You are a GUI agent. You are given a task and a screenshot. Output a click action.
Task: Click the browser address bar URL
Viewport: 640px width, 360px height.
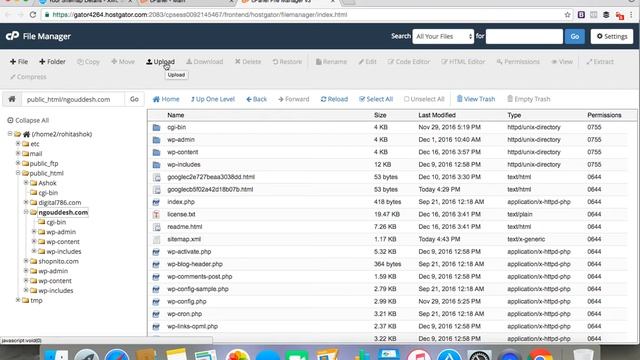pyautogui.click(x=200, y=15)
